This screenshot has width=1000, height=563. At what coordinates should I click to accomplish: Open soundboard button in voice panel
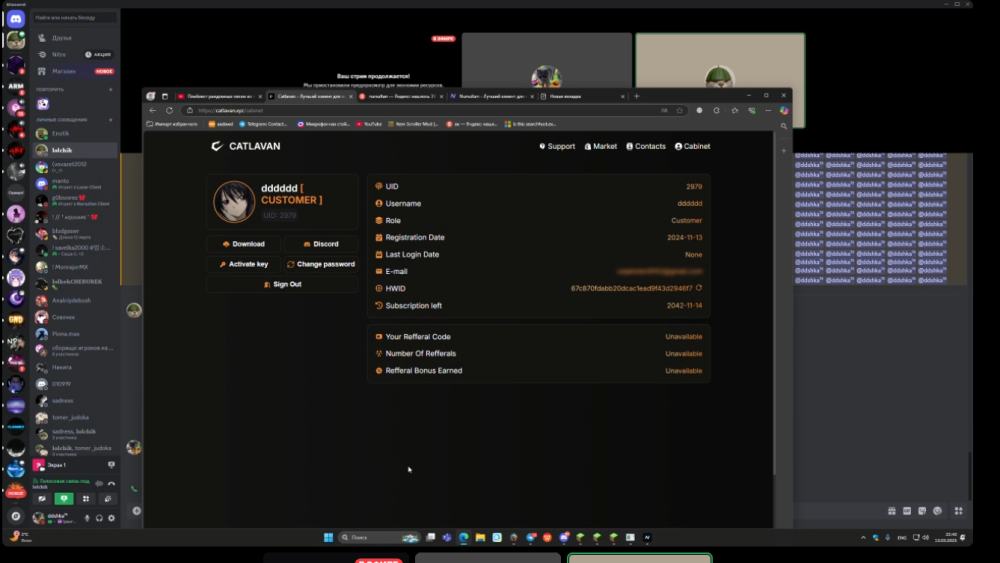(x=107, y=499)
